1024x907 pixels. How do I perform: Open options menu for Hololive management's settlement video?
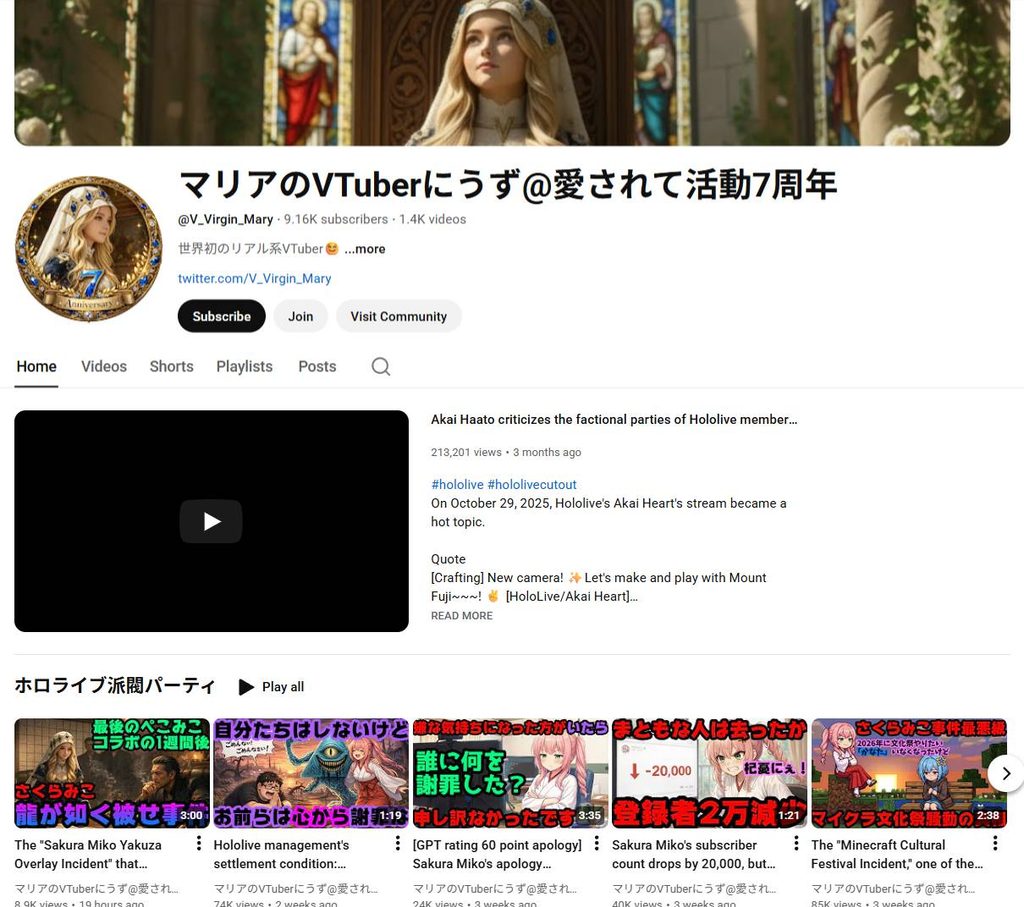coord(398,844)
